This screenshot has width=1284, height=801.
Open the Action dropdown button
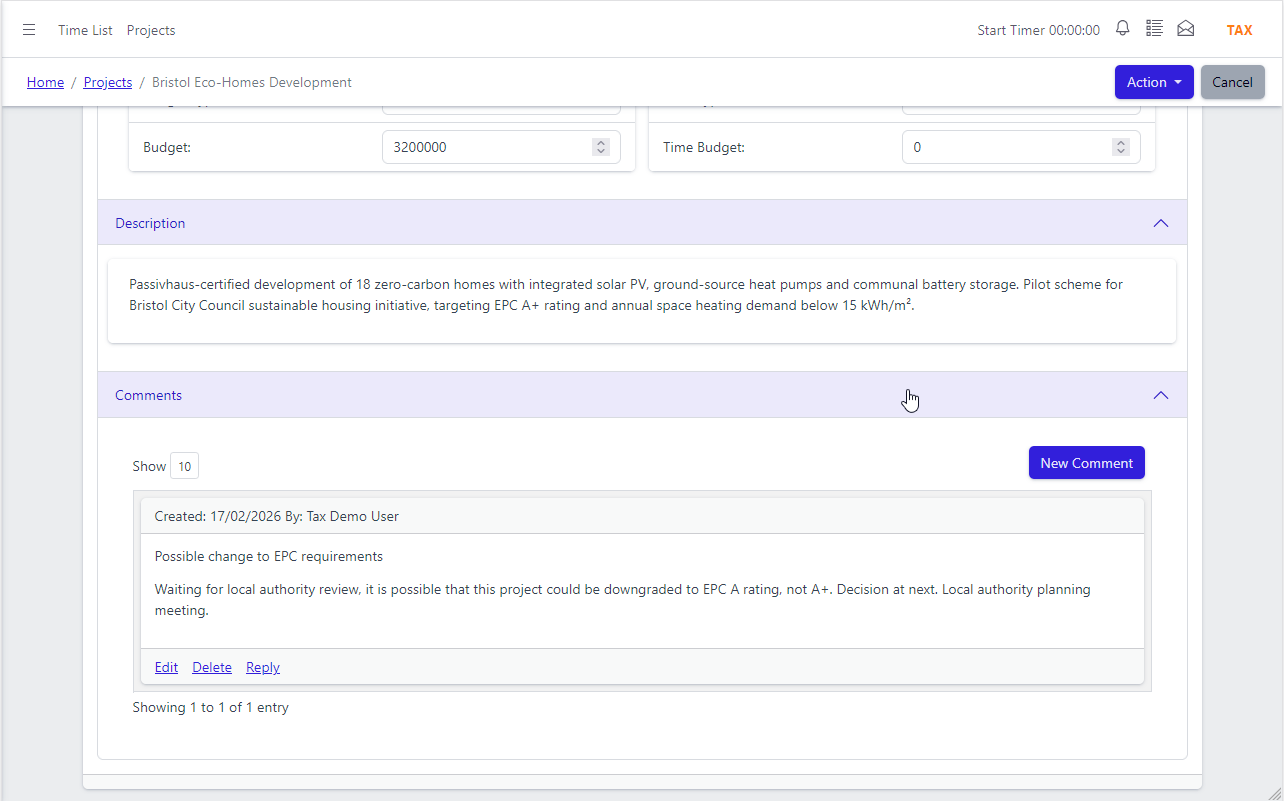(x=1154, y=82)
